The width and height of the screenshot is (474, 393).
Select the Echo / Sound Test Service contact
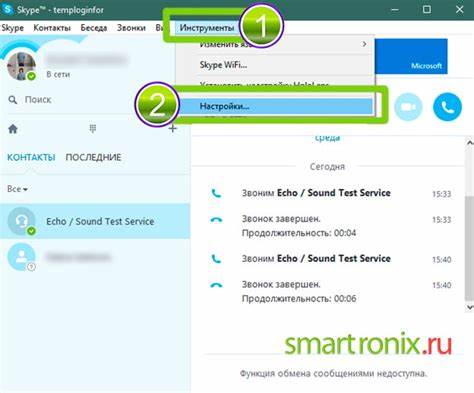[95, 221]
